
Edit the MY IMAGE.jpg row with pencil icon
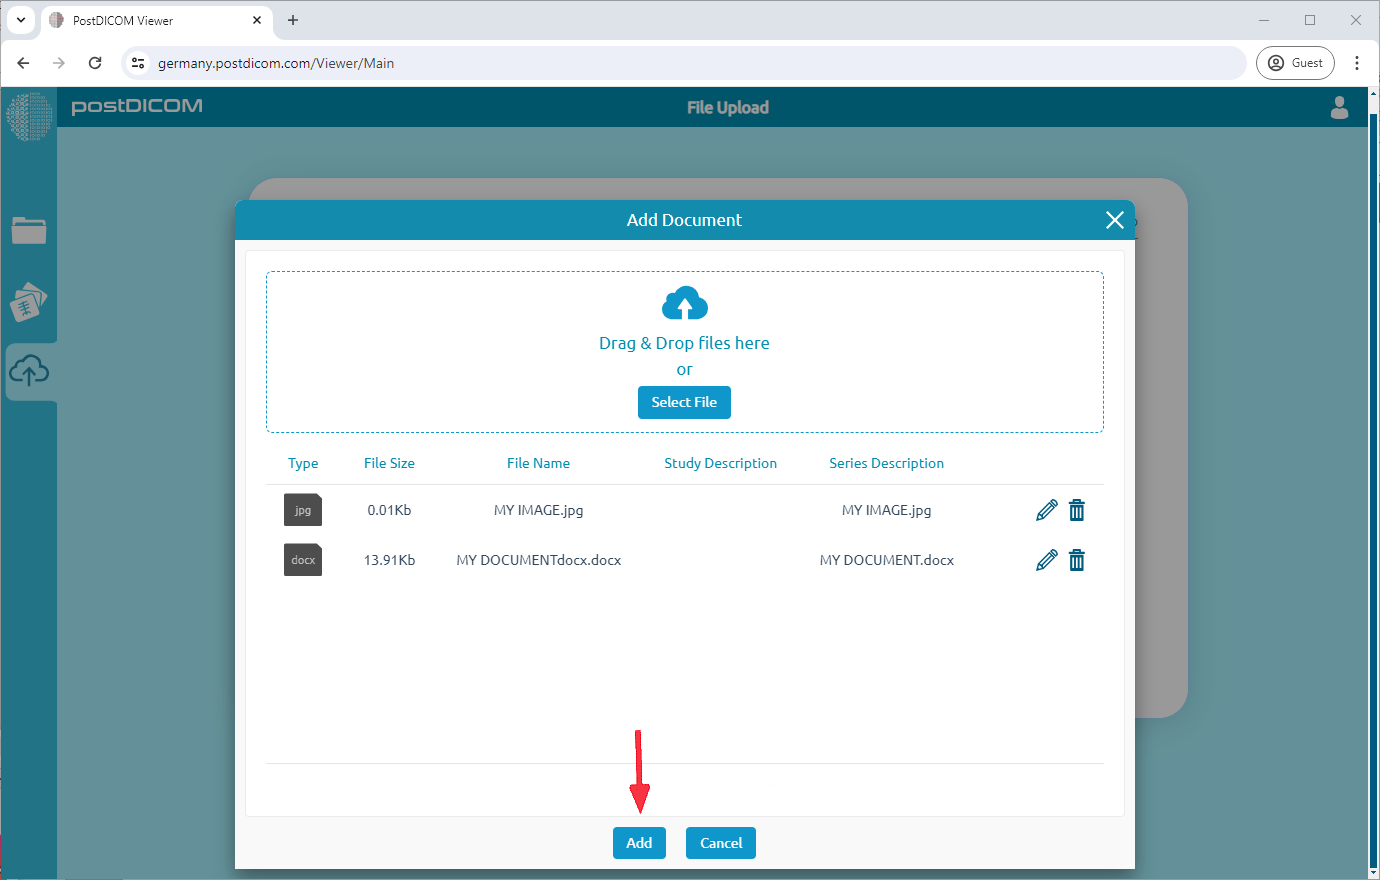point(1046,510)
